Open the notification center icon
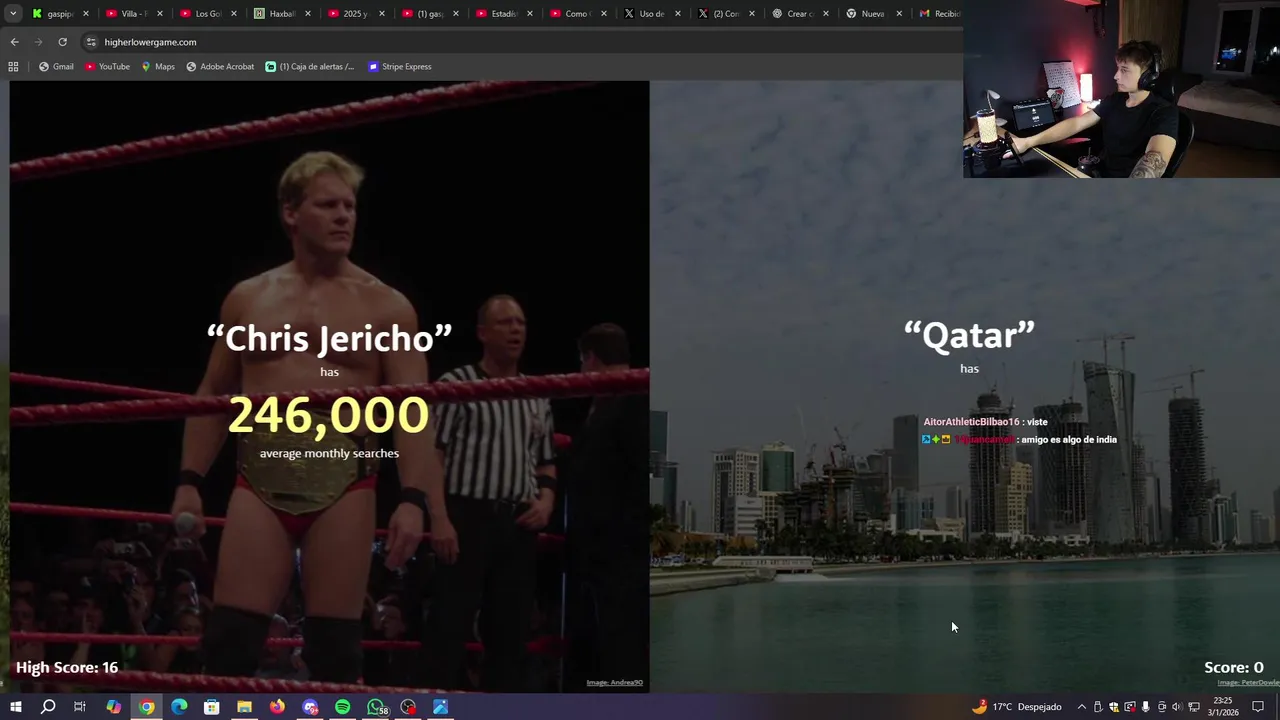 [x=1258, y=707]
